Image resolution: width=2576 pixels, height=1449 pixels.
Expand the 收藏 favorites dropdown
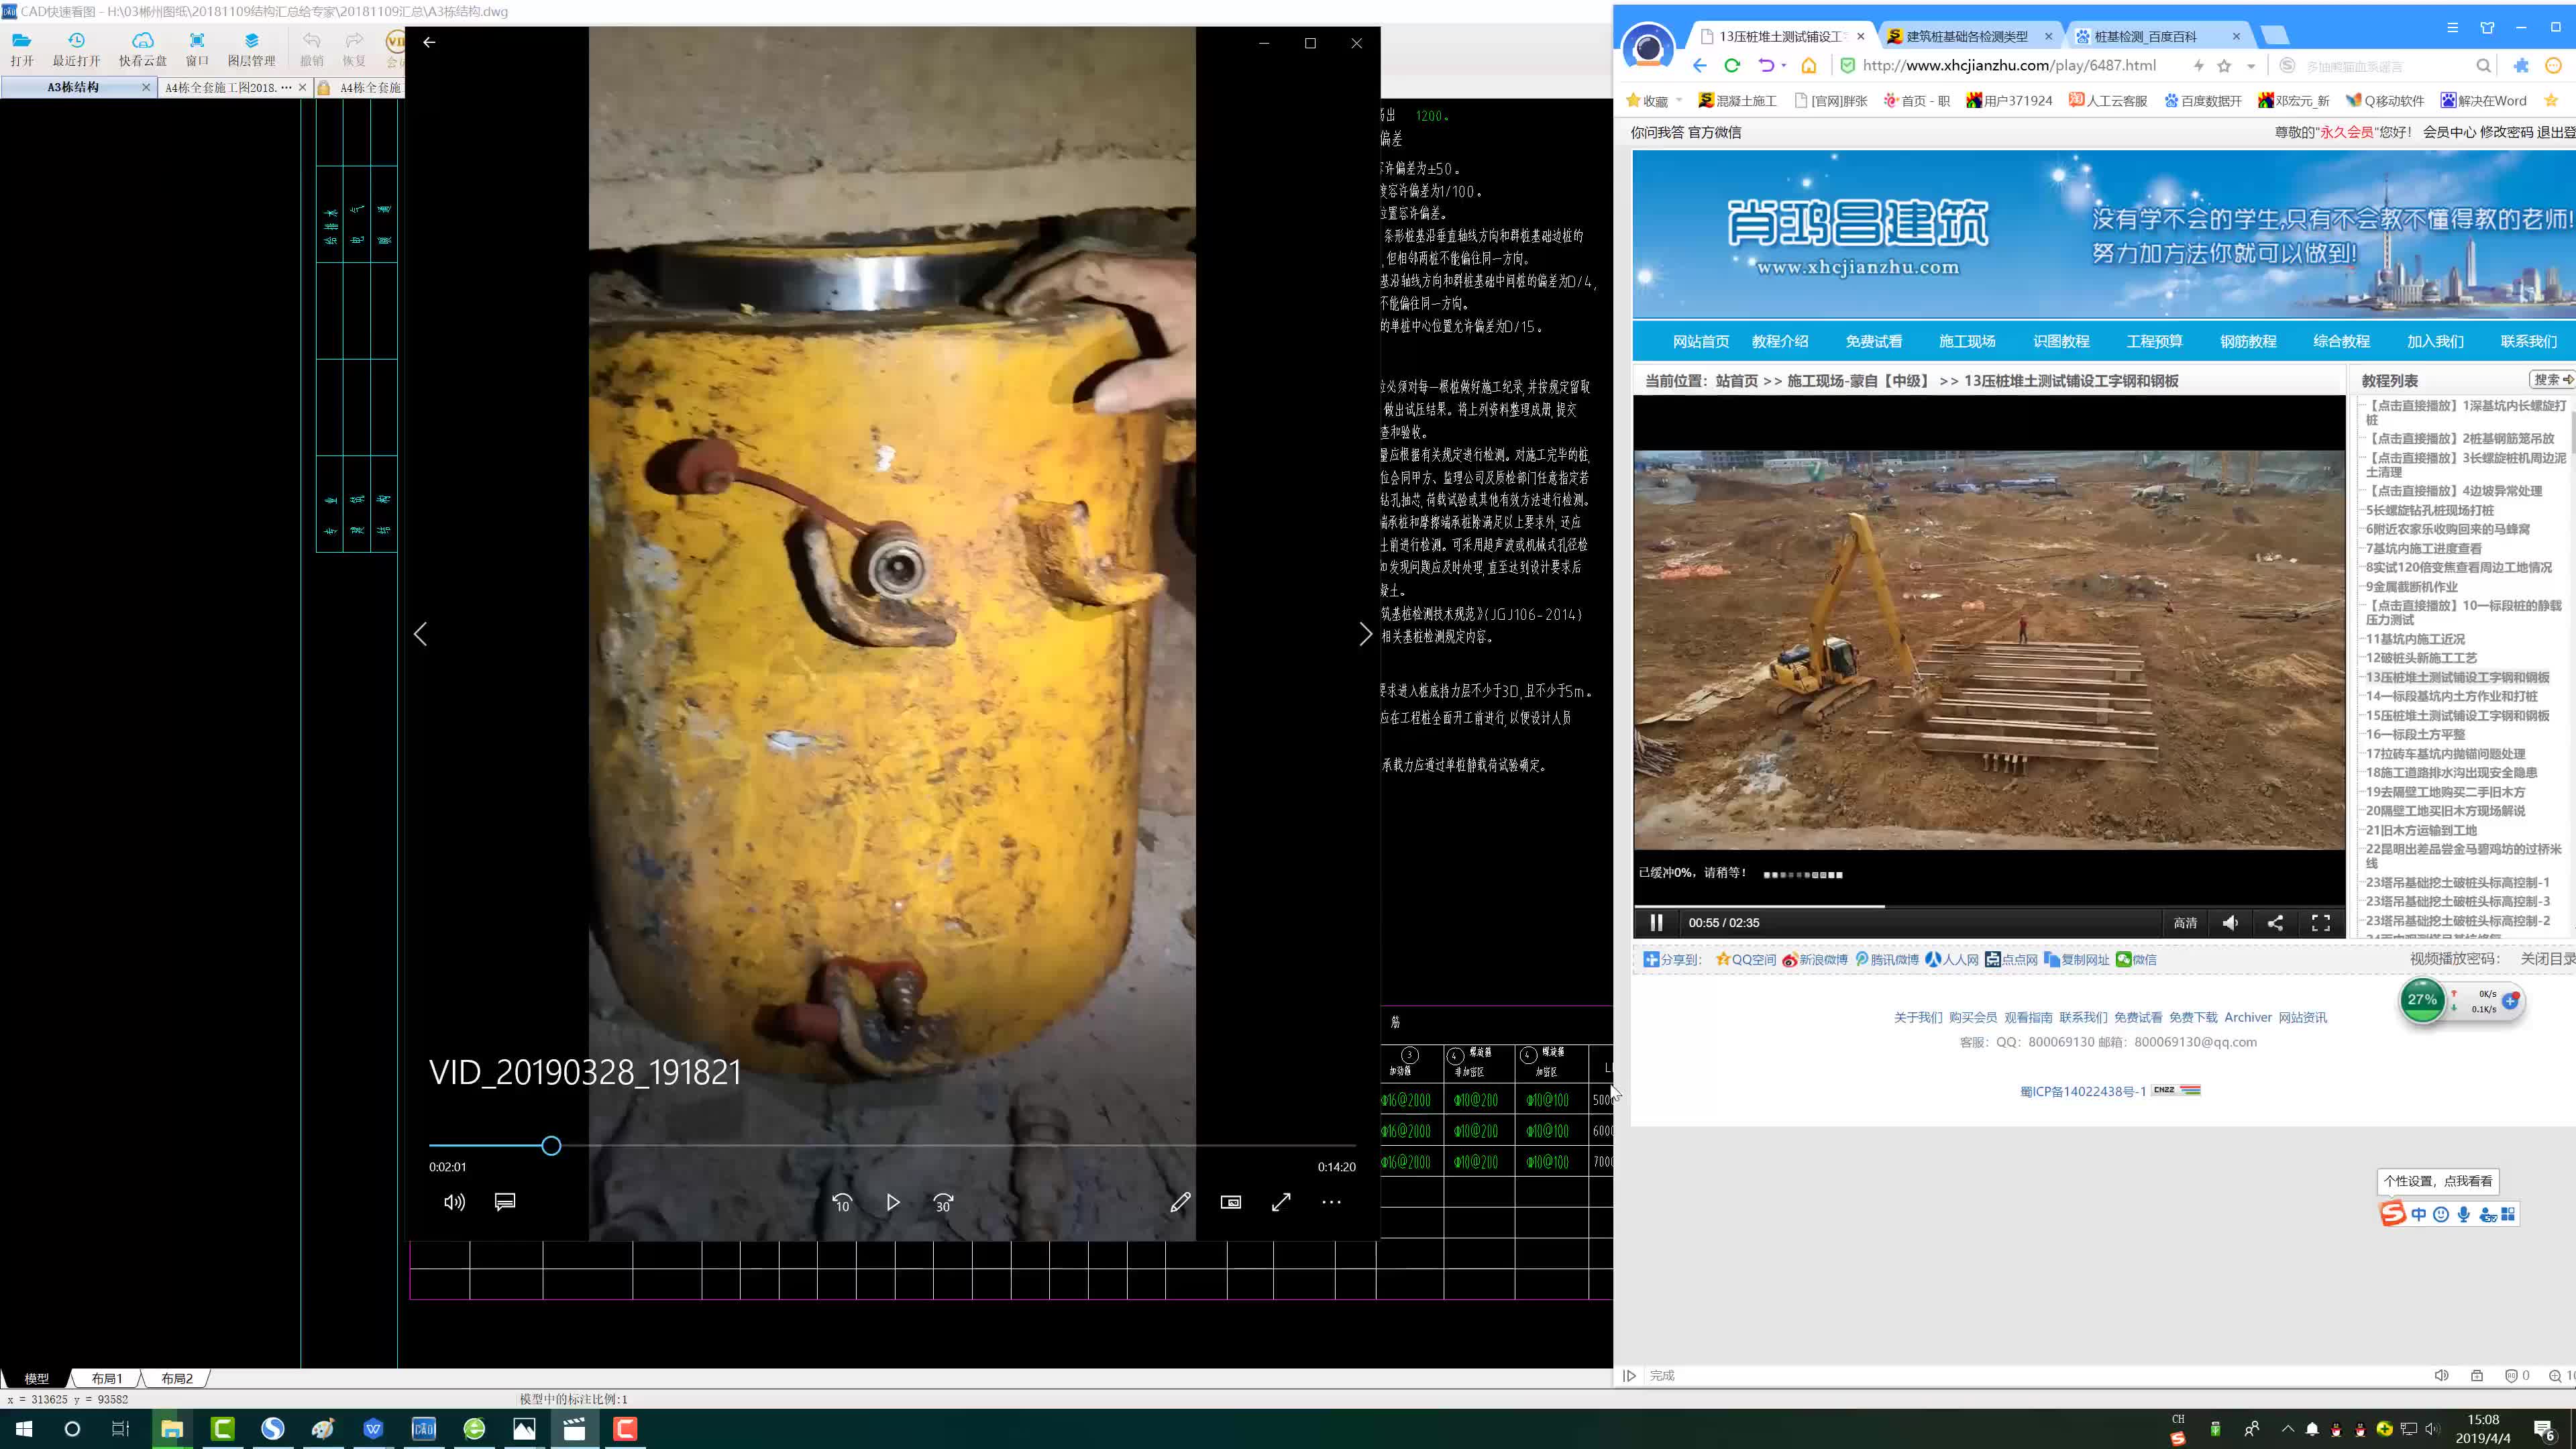pyautogui.click(x=1679, y=100)
